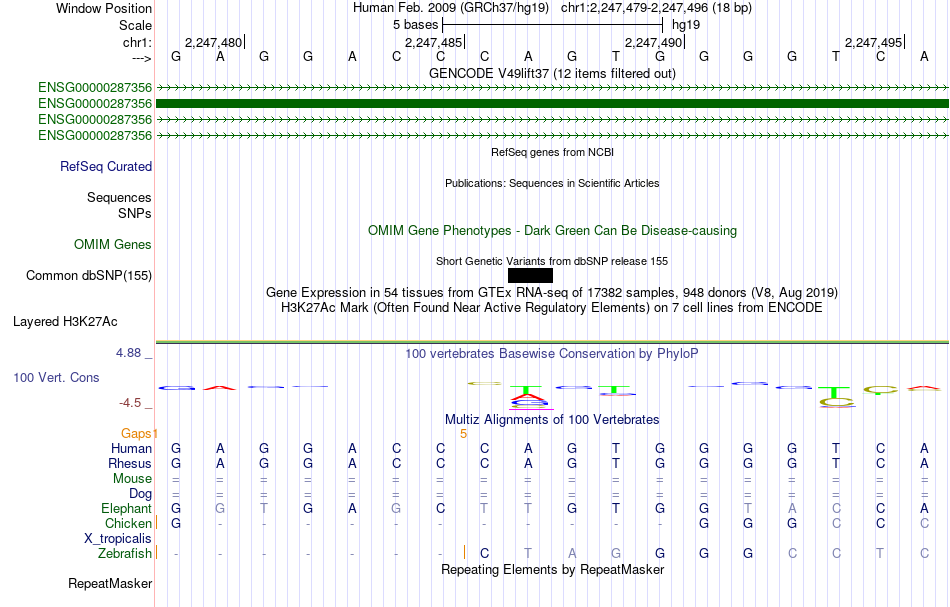Click 'RefSeq genes from NCBI' title
Viewport: 950px width, 607px height.
pos(552,153)
